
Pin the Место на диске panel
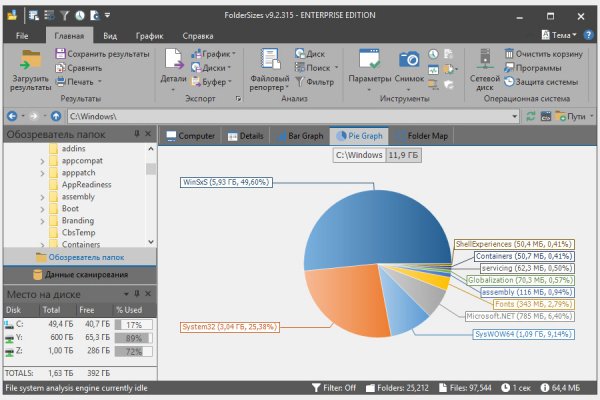coord(137,294)
